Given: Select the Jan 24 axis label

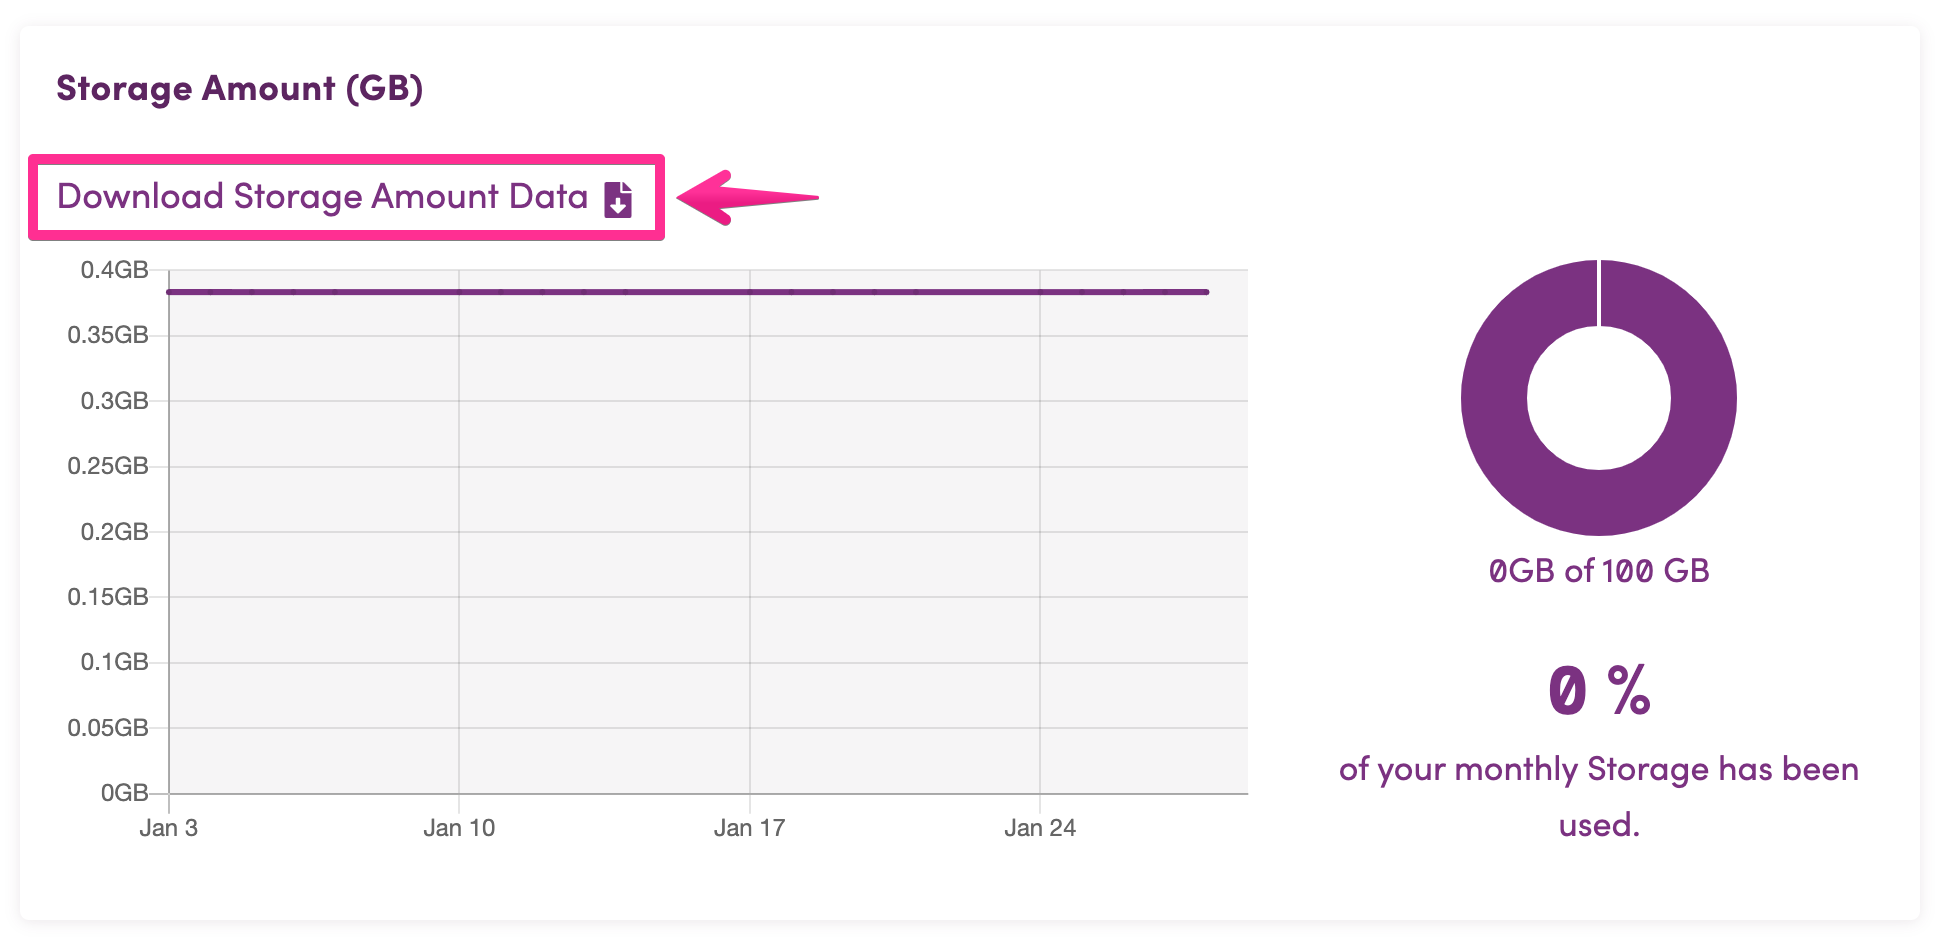Looking at the screenshot, I should pyautogui.click(x=1040, y=828).
